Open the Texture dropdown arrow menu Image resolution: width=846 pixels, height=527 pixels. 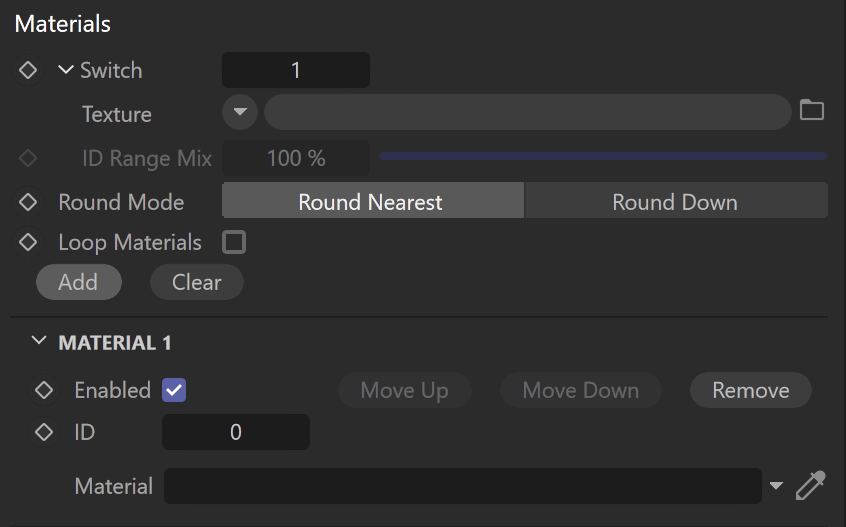(x=240, y=112)
